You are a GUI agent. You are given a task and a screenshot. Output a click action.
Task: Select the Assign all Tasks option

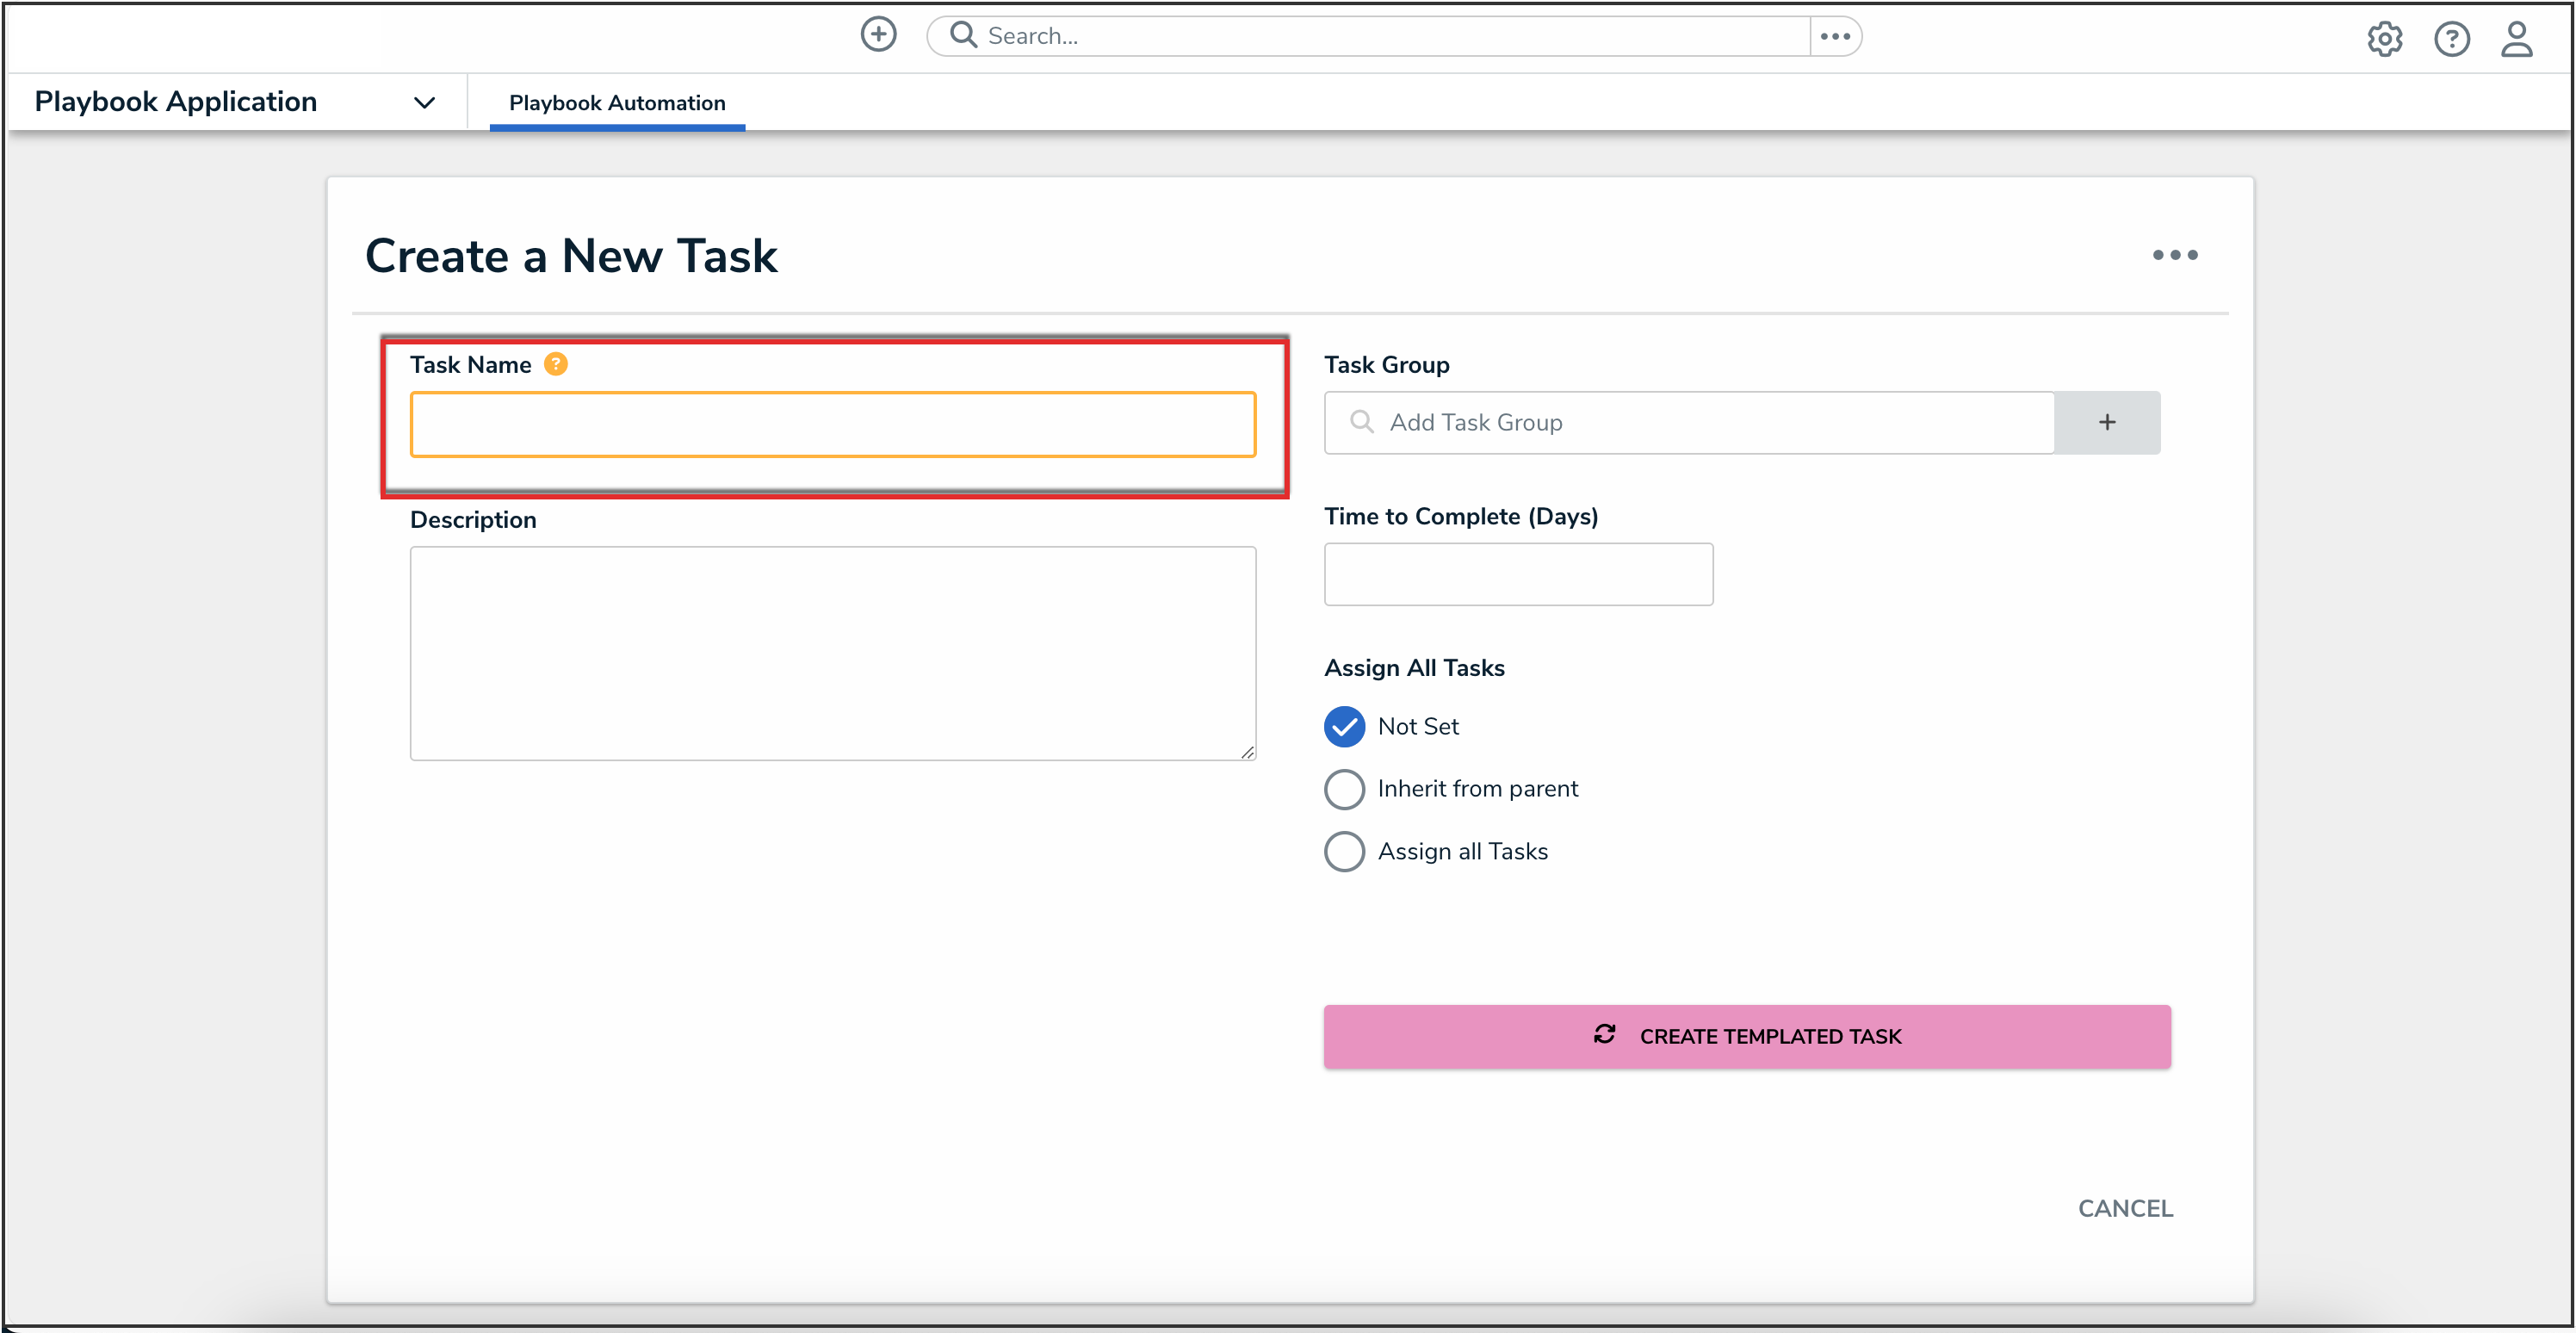pyautogui.click(x=1344, y=852)
